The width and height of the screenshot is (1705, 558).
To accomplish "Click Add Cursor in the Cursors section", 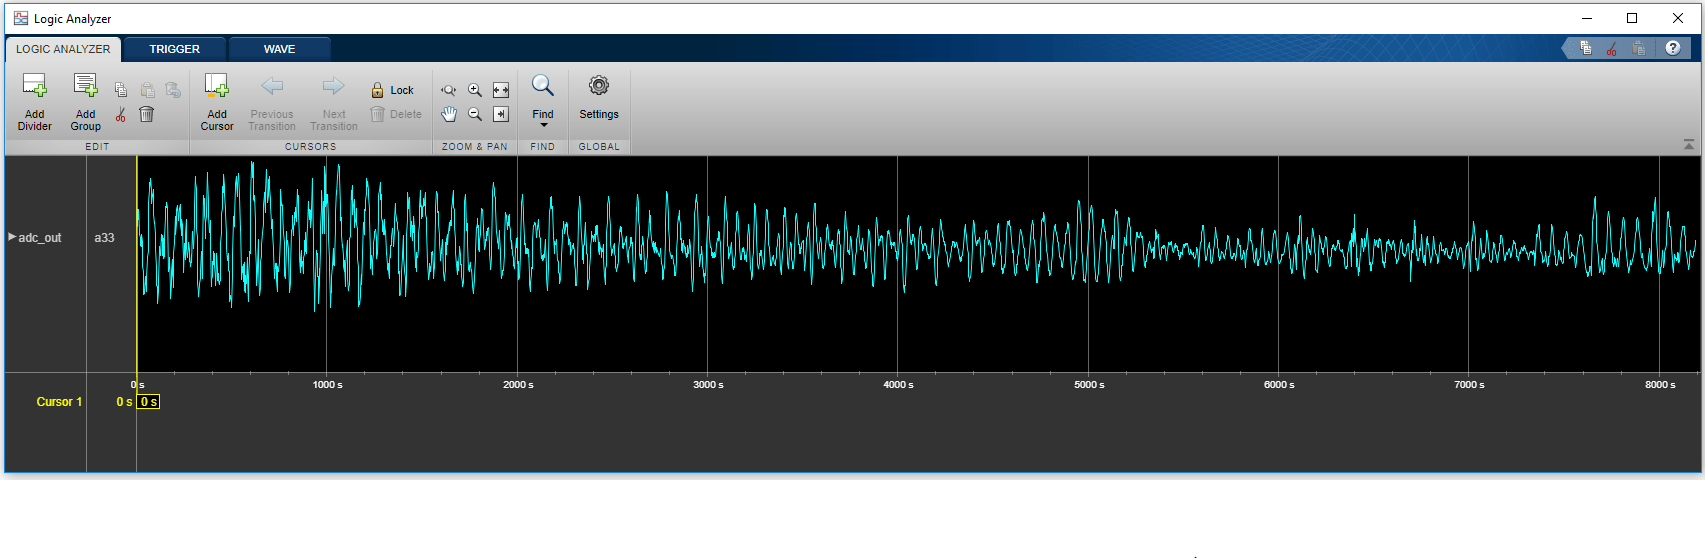I will [217, 102].
